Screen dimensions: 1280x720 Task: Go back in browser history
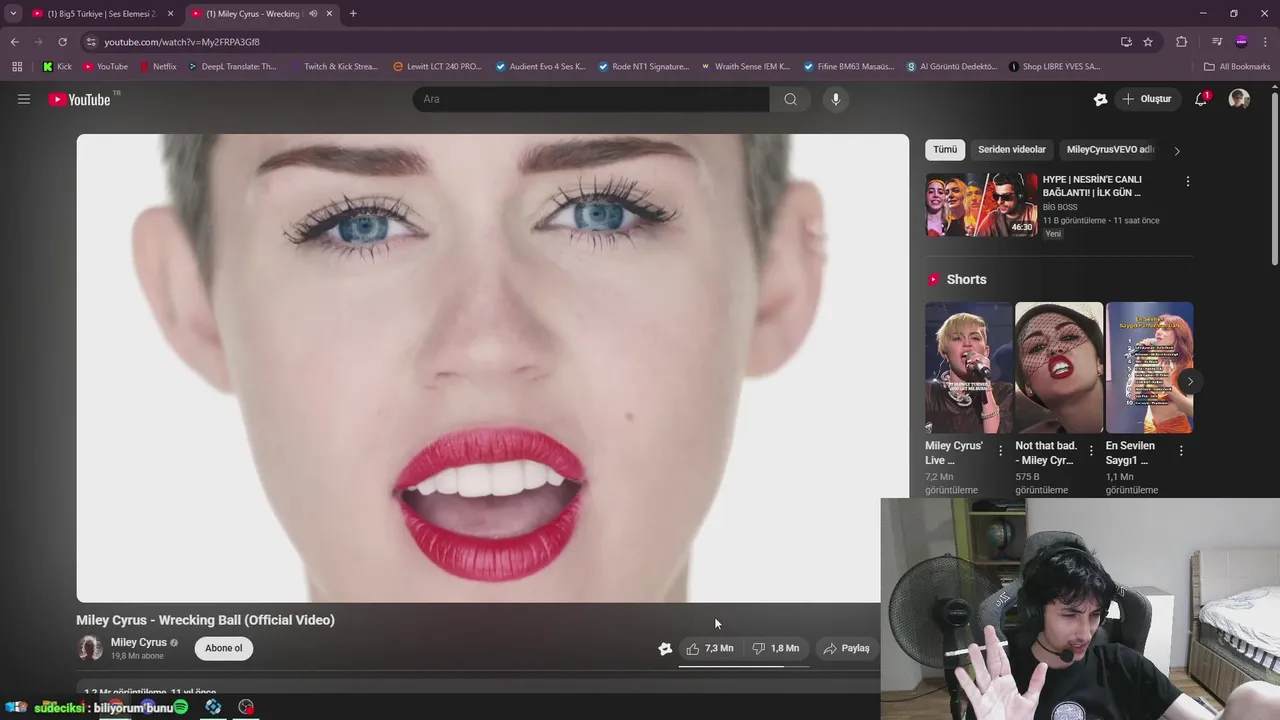tap(14, 42)
